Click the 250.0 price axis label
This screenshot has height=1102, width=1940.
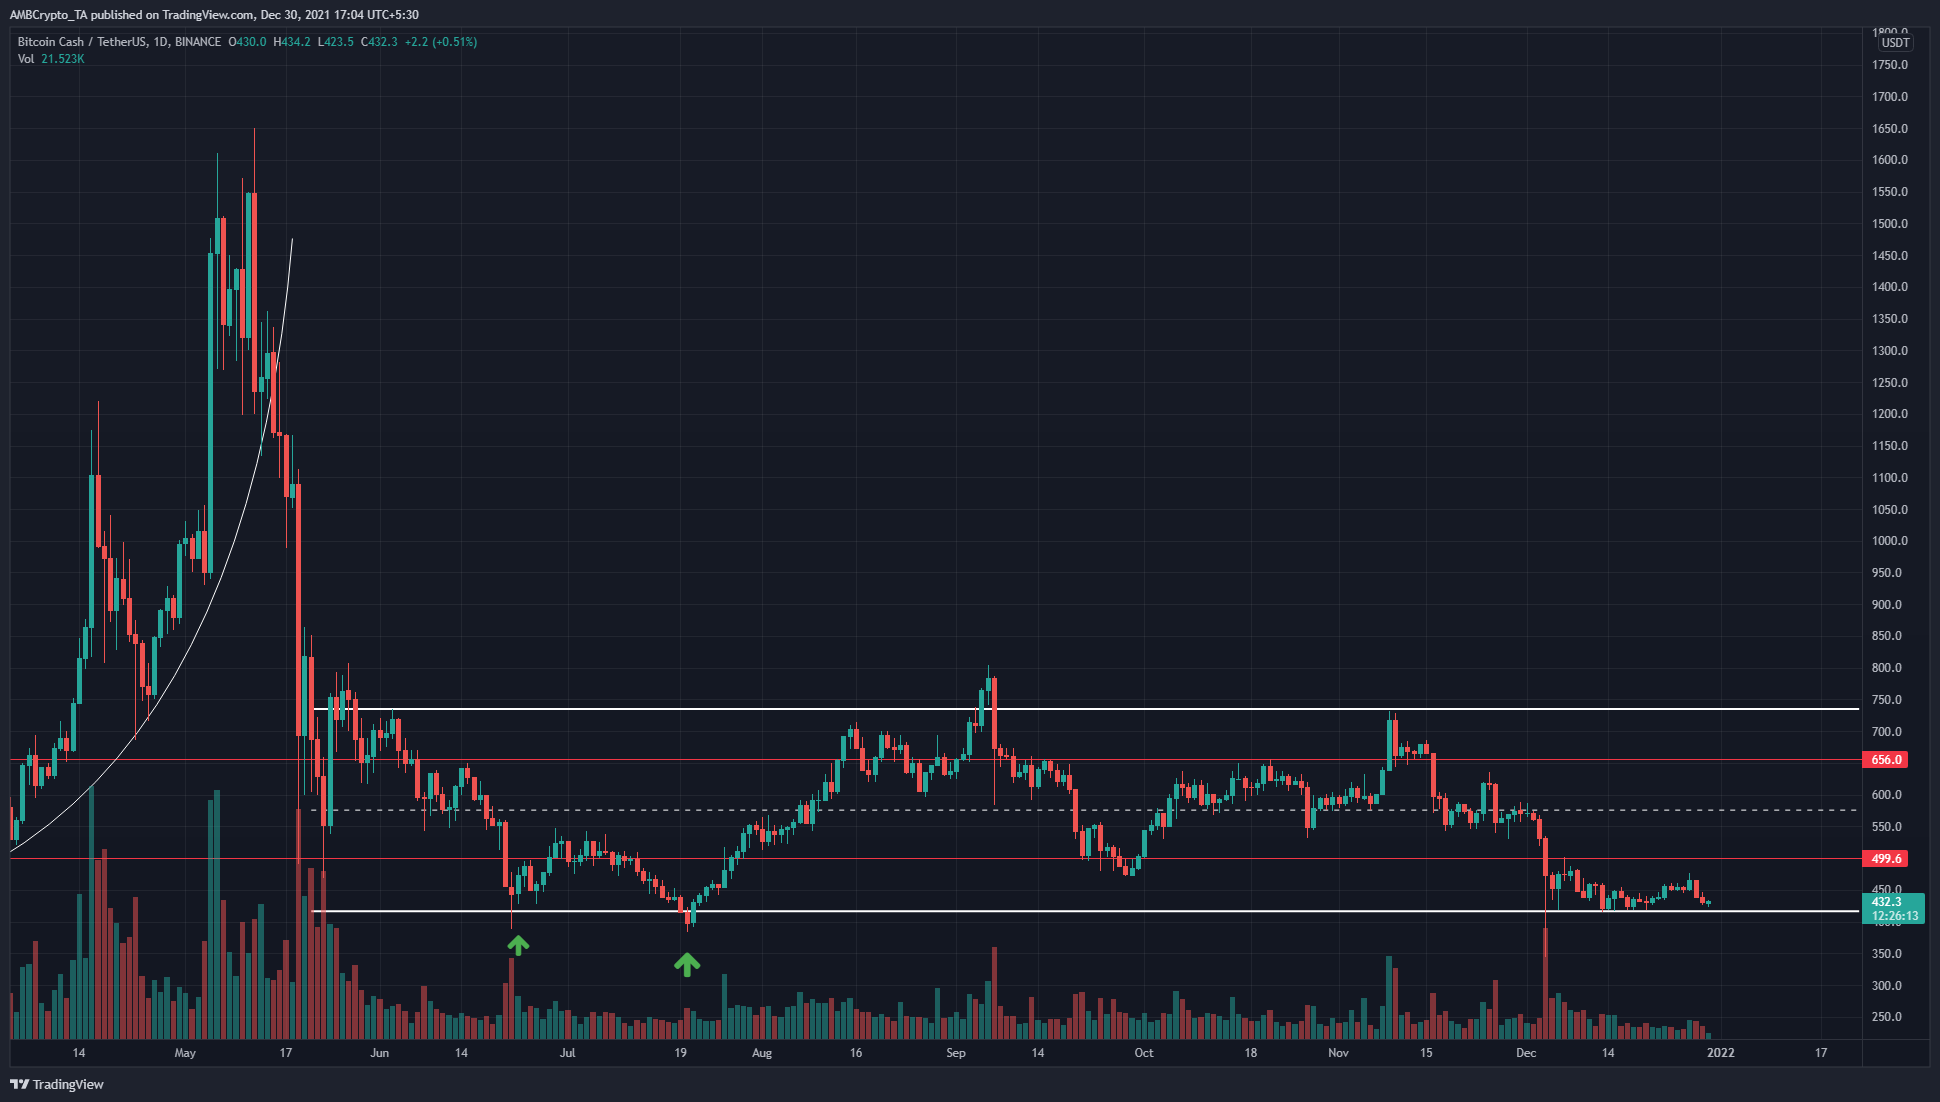[1887, 1017]
